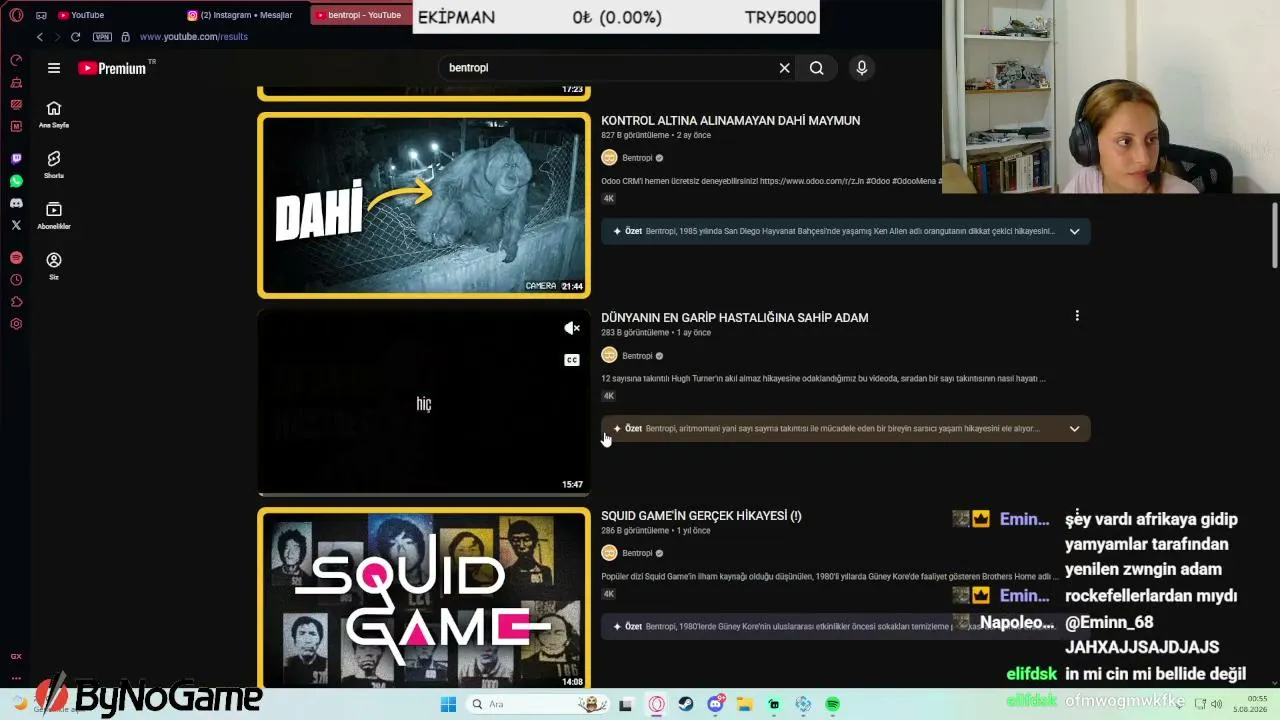1280x720 pixels.
Task: Open Ana Sayfa in YouTube sidebar
Action: [x=54, y=114]
